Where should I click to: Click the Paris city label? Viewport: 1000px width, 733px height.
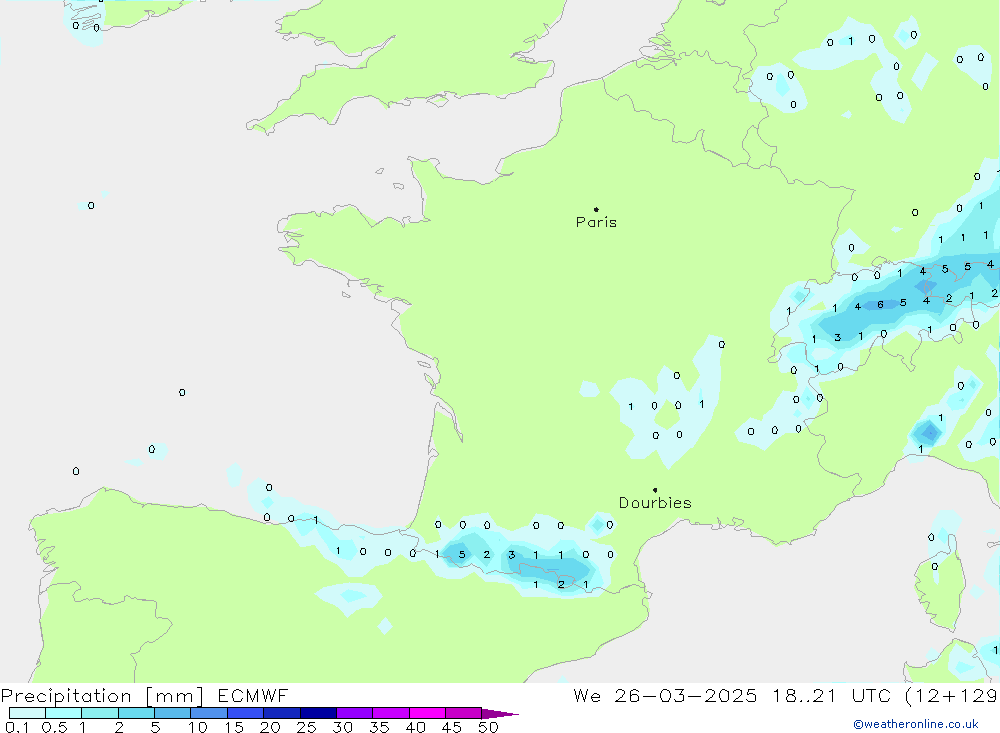(596, 222)
